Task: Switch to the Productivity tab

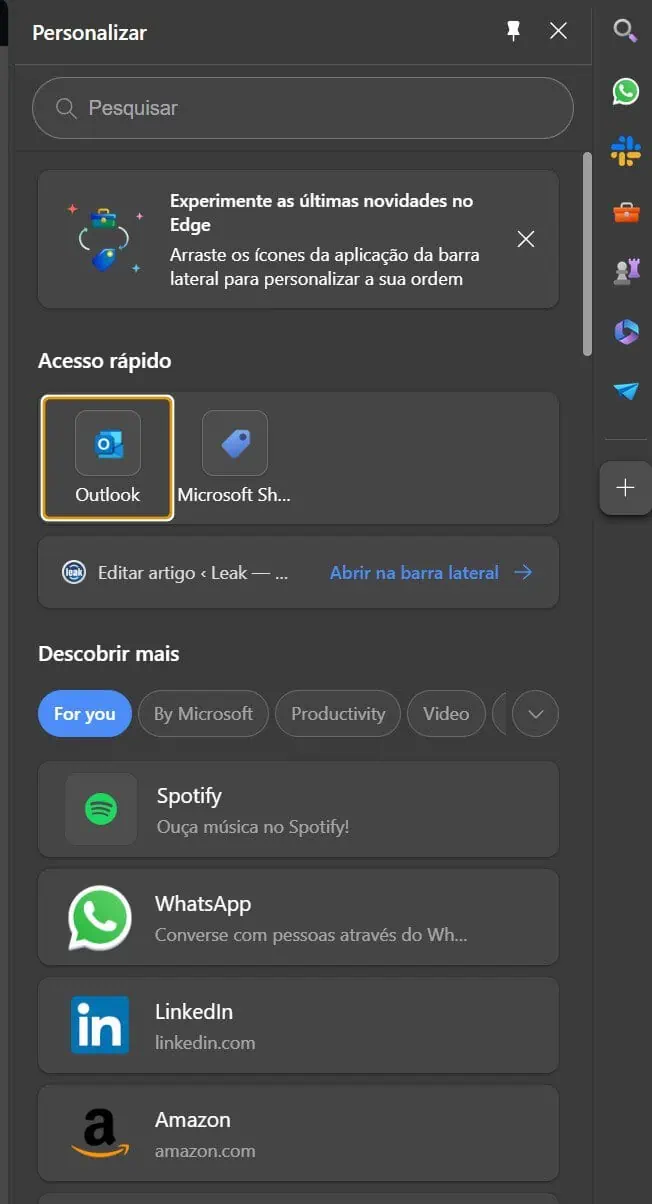Action: tap(338, 714)
